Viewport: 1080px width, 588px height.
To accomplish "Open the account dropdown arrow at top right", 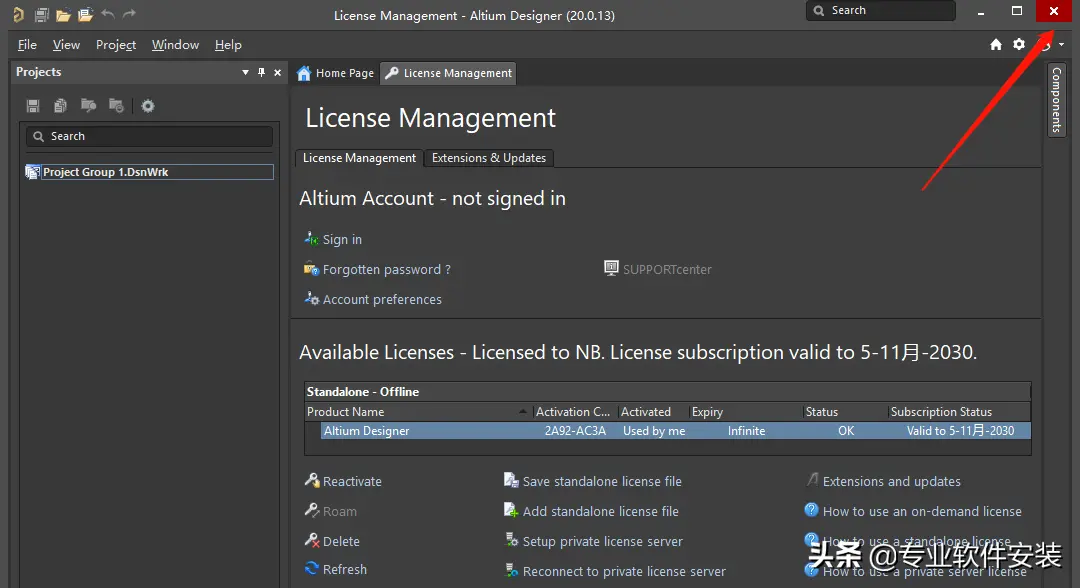I will click(x=1061, y=45).
